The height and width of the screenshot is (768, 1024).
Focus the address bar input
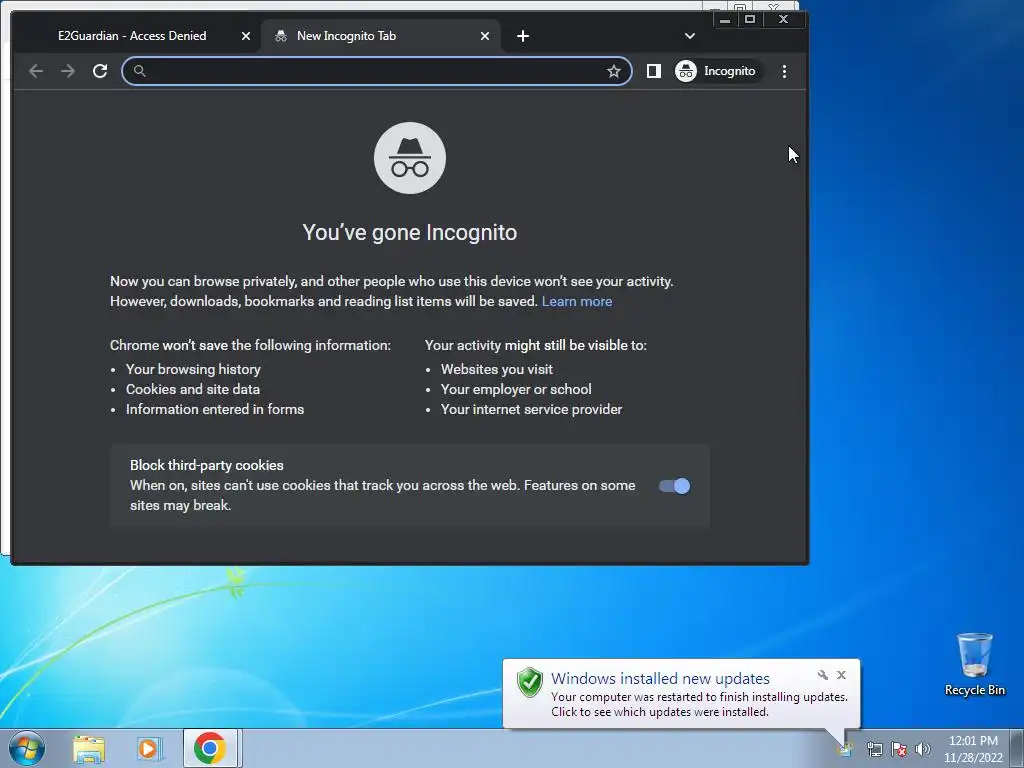(376, 71)
